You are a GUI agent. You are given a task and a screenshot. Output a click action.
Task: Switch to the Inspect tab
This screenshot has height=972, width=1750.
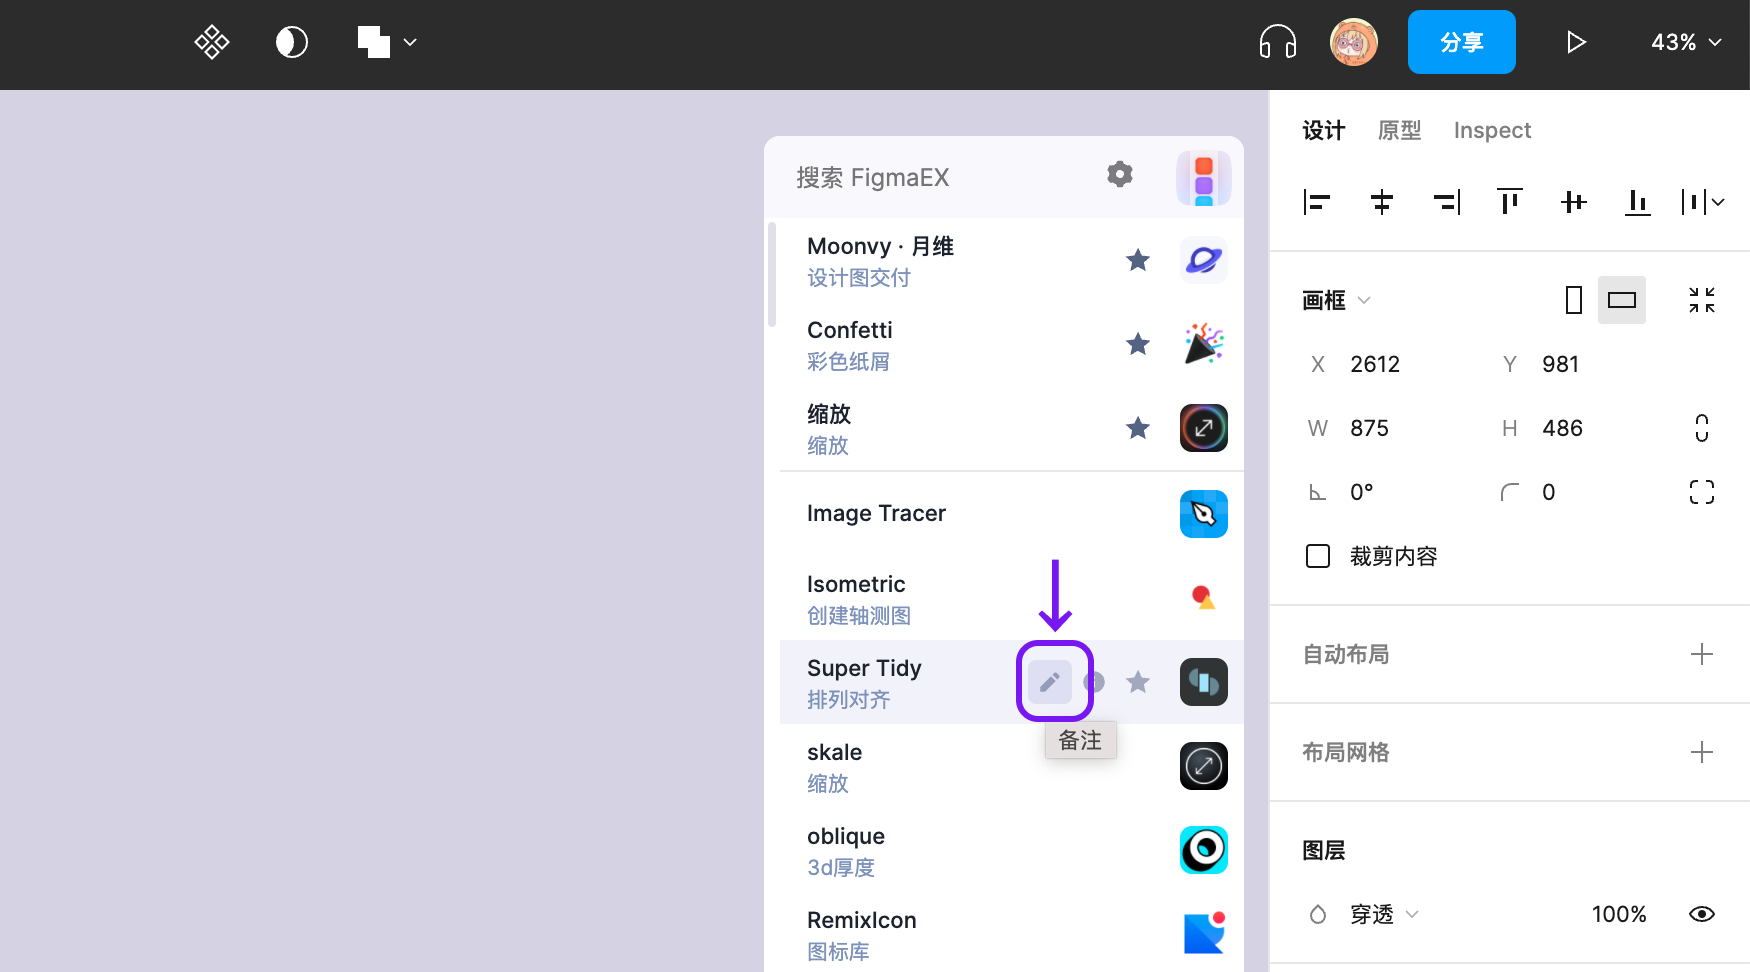point(1492,130)
